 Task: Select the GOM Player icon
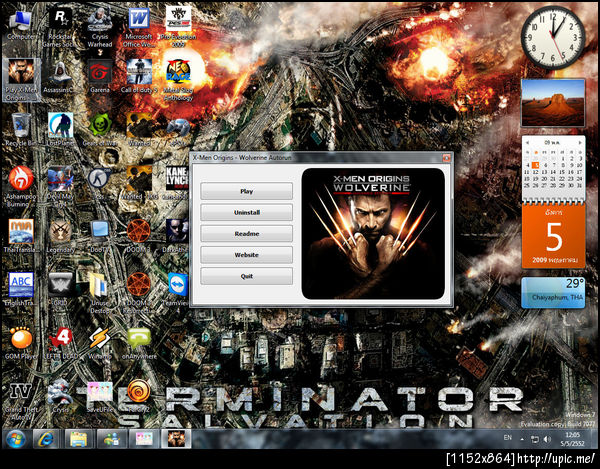(x=21, y=343)
